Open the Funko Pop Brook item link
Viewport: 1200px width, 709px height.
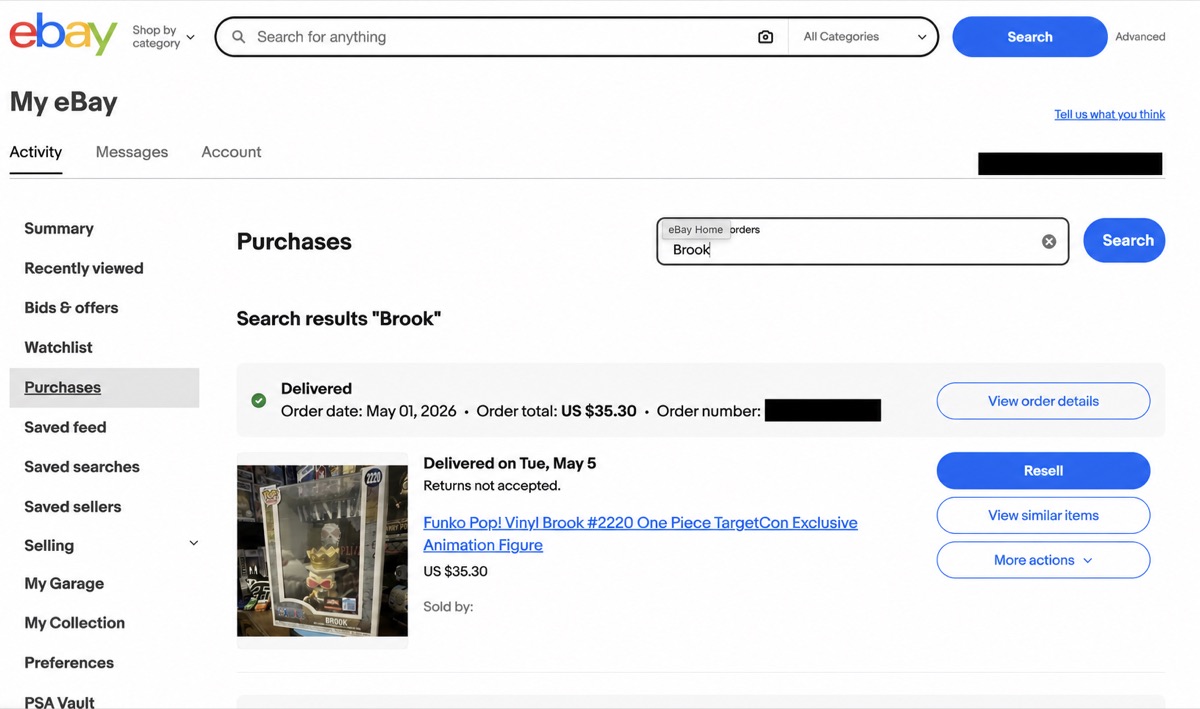pos(640,534)
